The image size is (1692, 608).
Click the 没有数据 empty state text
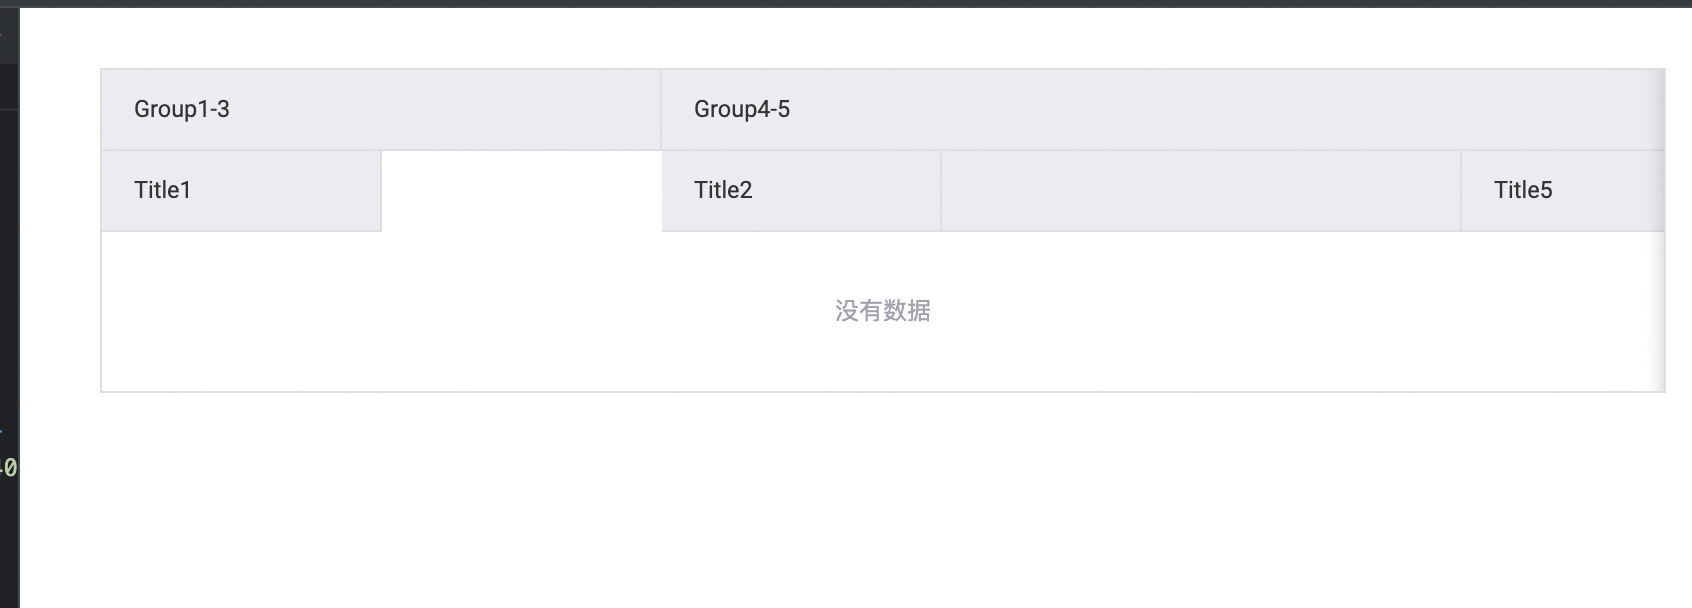884,311
